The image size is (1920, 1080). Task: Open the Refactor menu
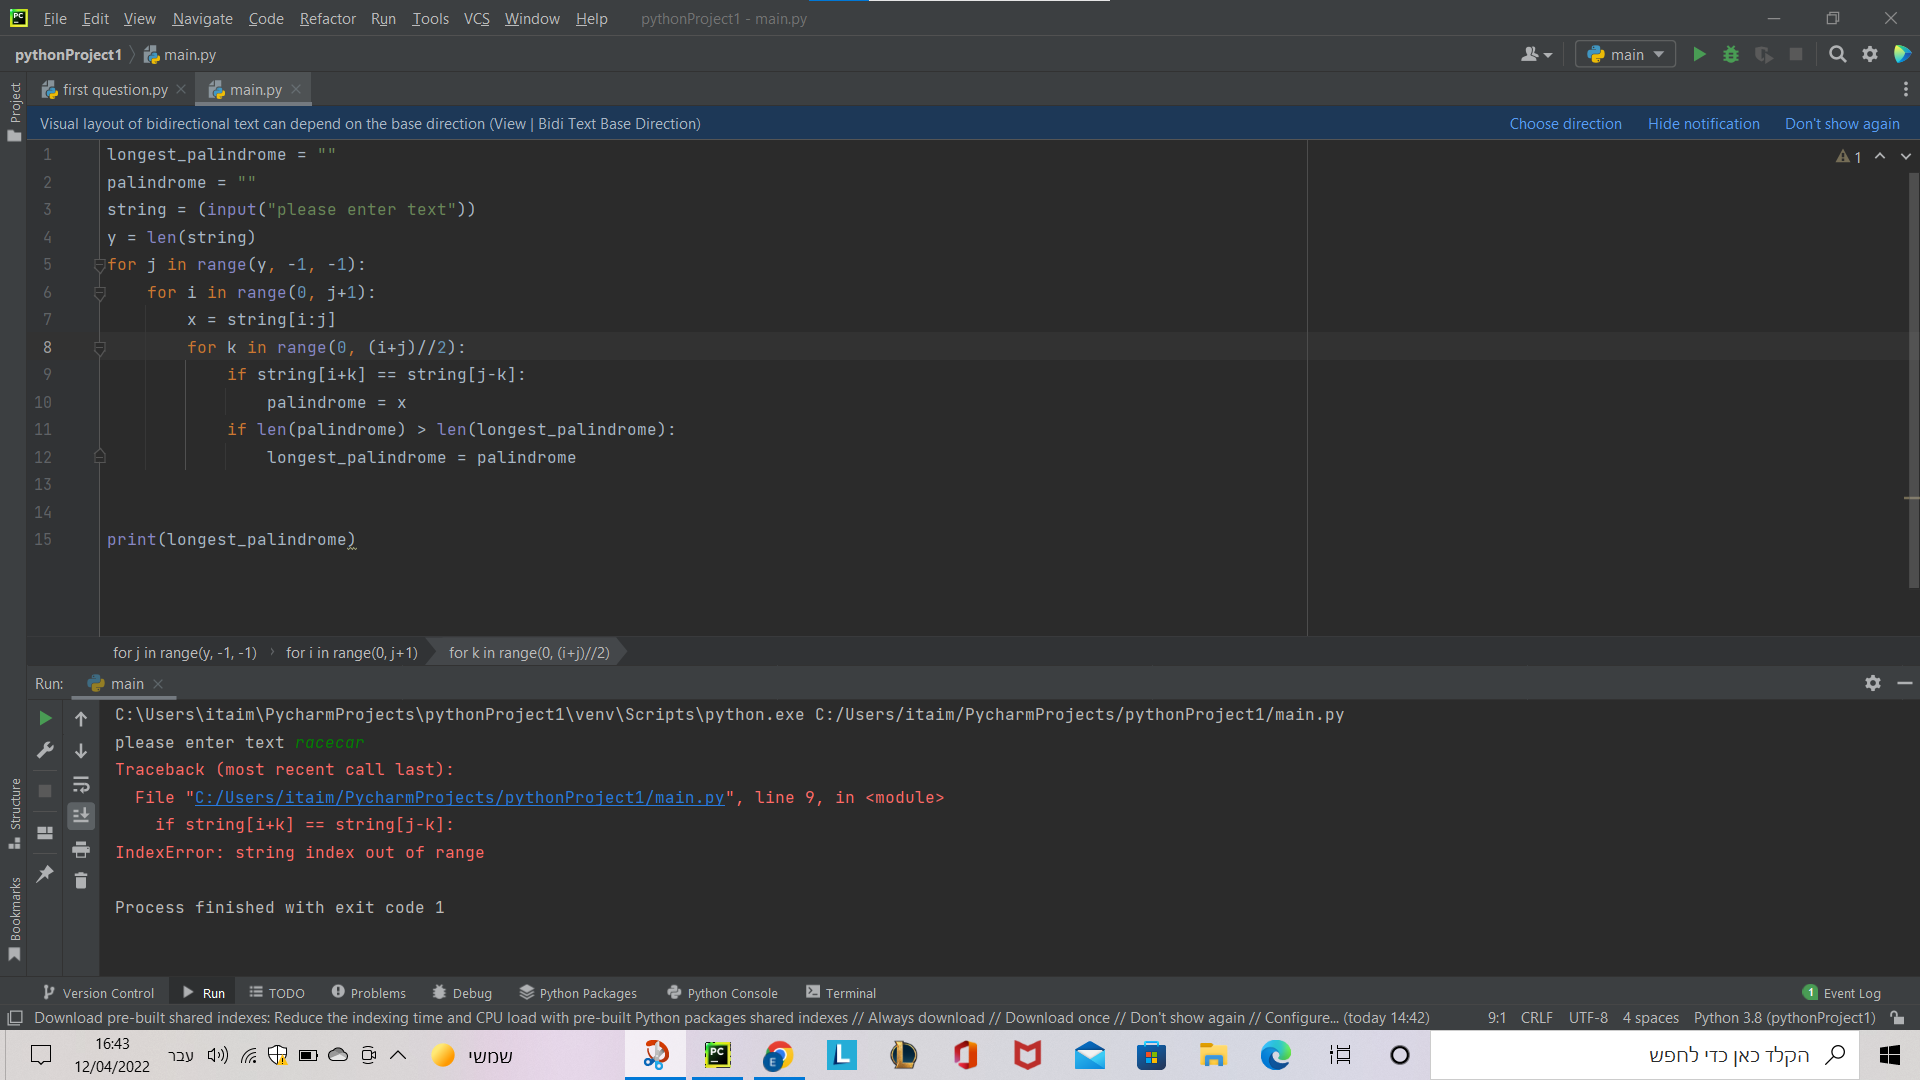click(327, 18)
